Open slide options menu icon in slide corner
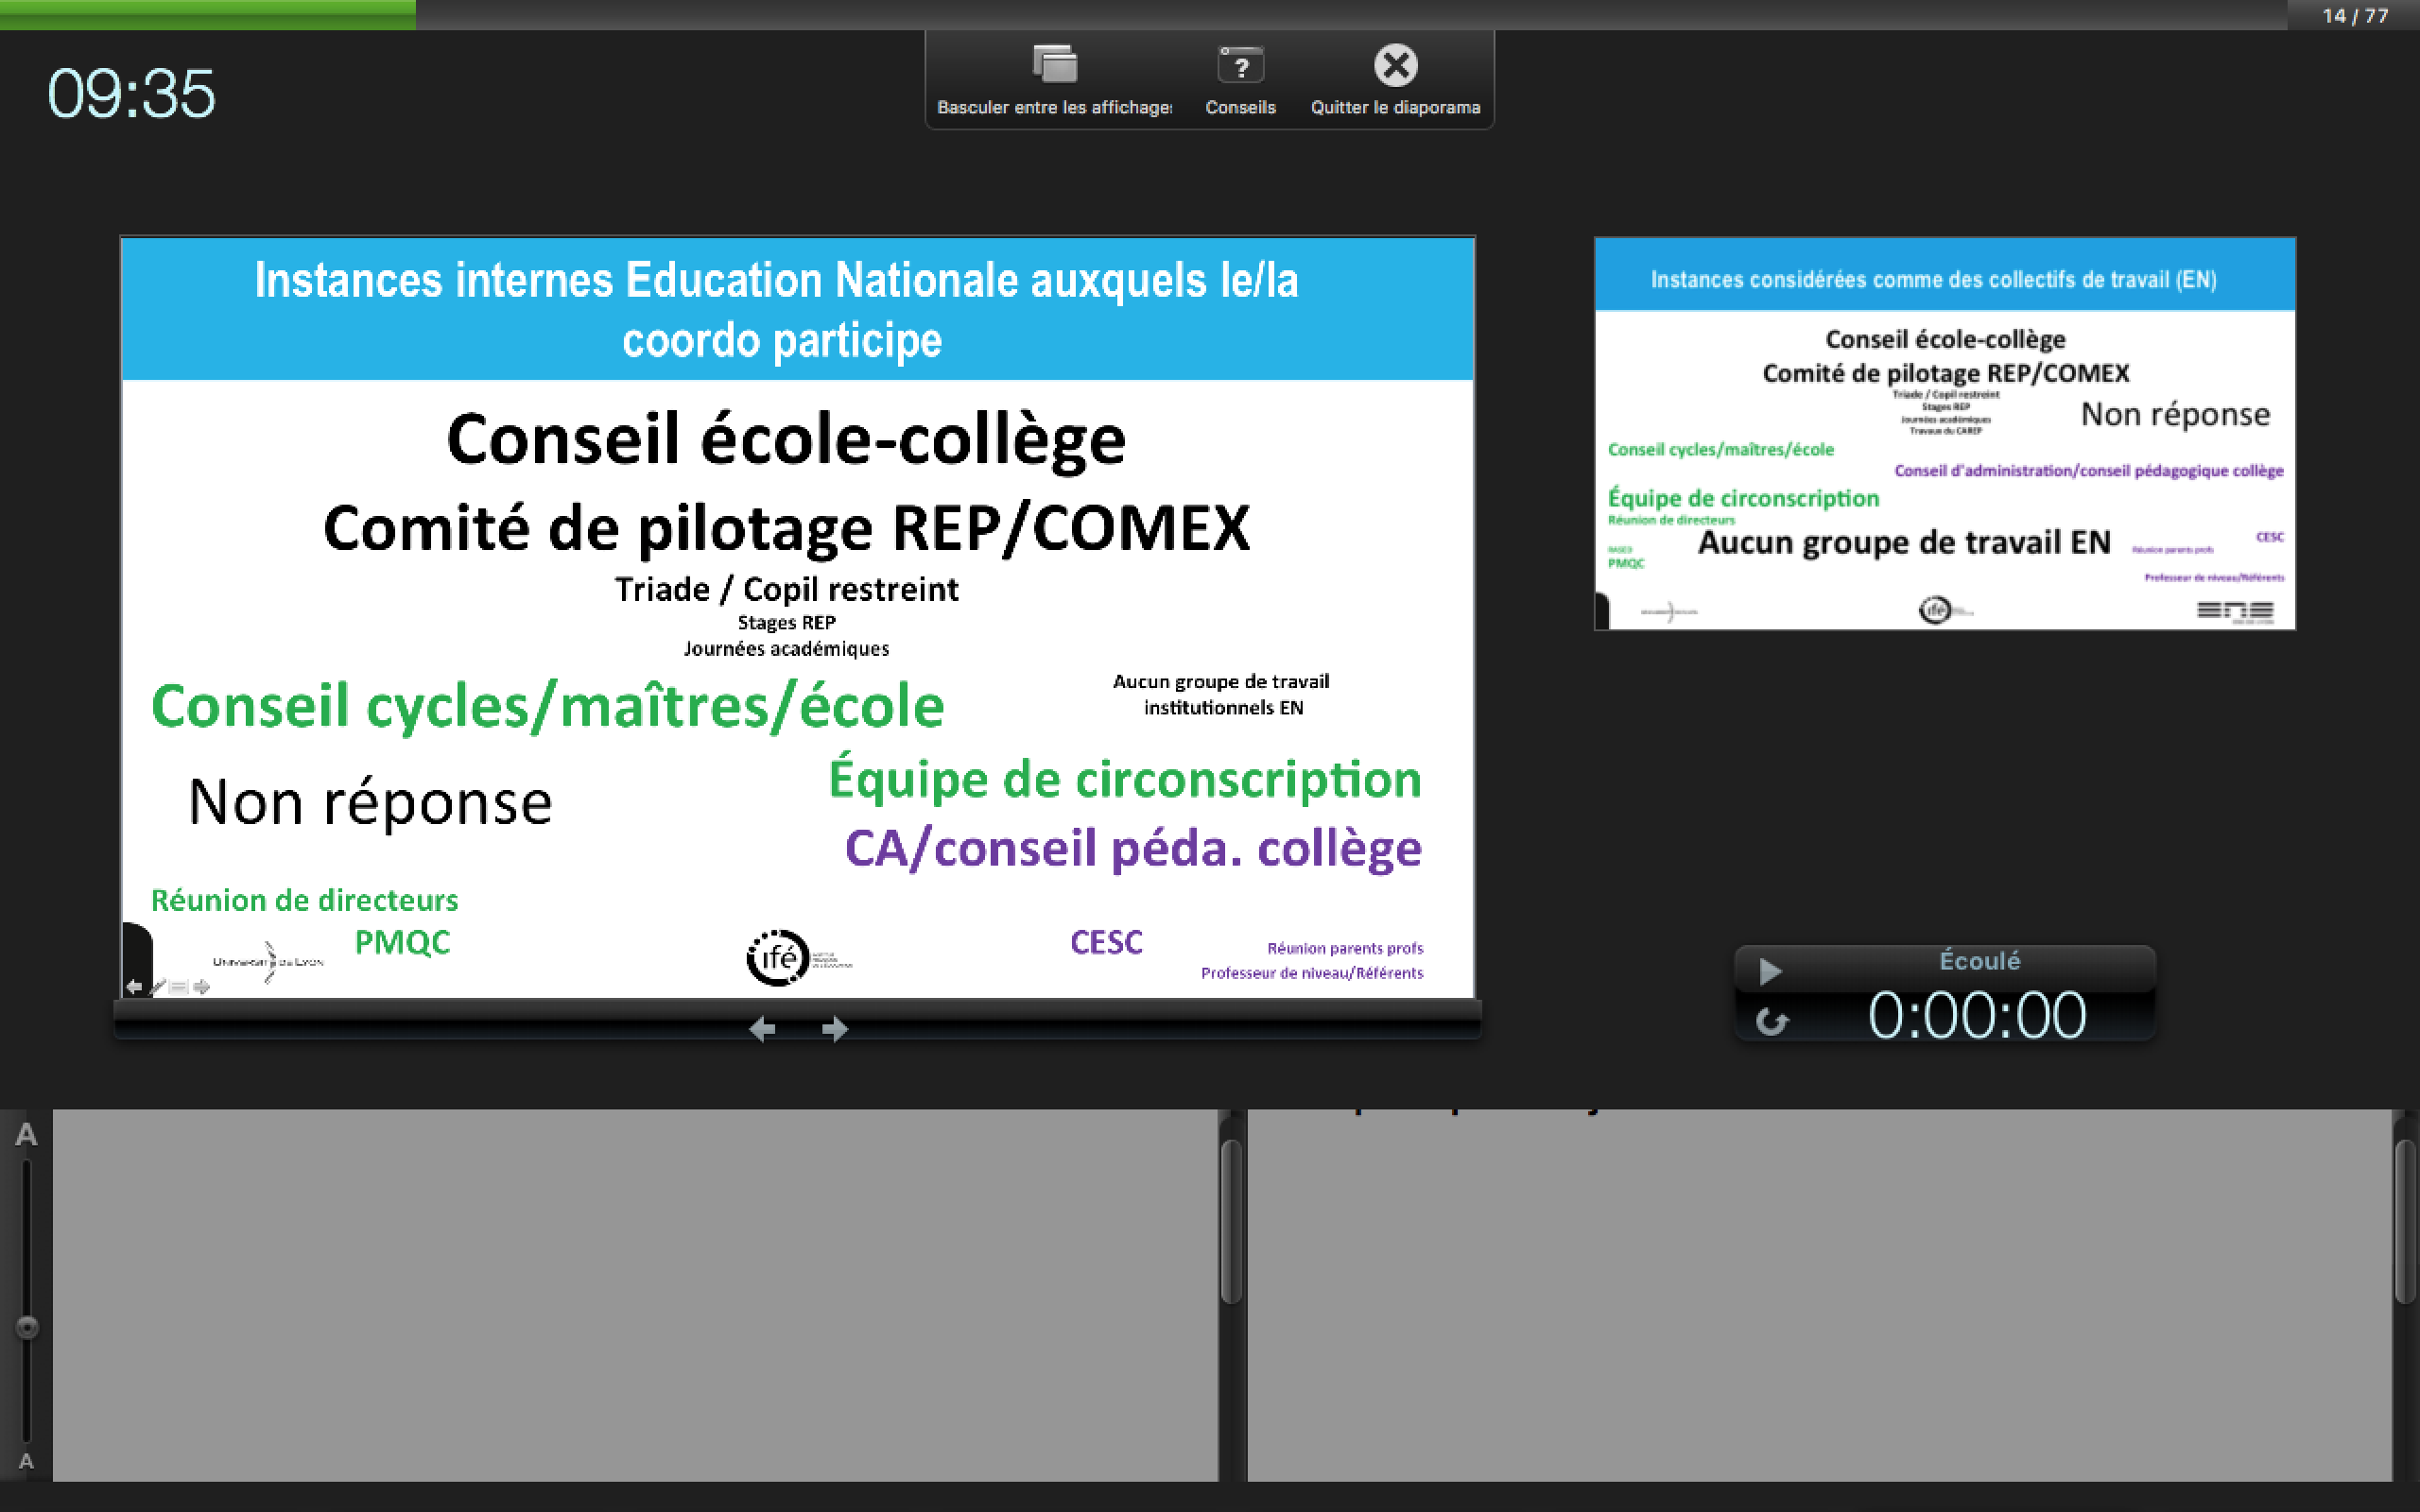2420x1512 pixels. [179, 987]
